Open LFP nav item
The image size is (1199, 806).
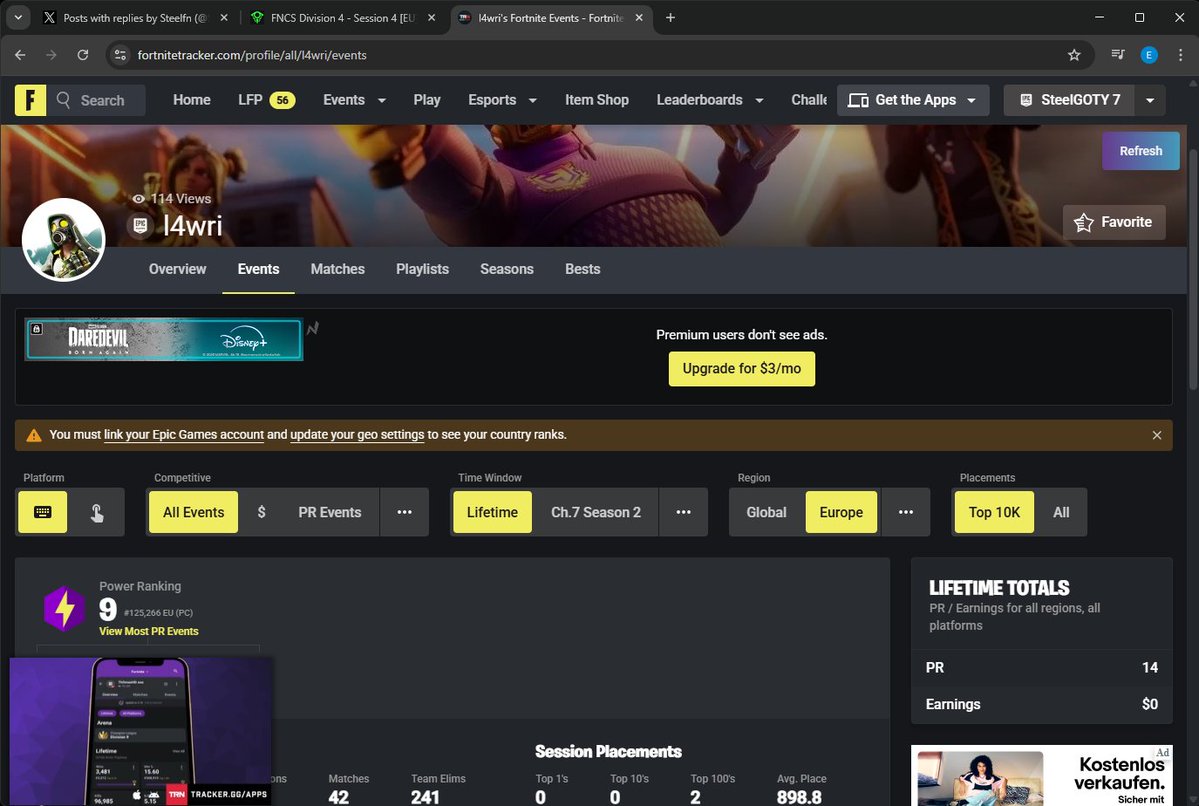click(266, 100)
